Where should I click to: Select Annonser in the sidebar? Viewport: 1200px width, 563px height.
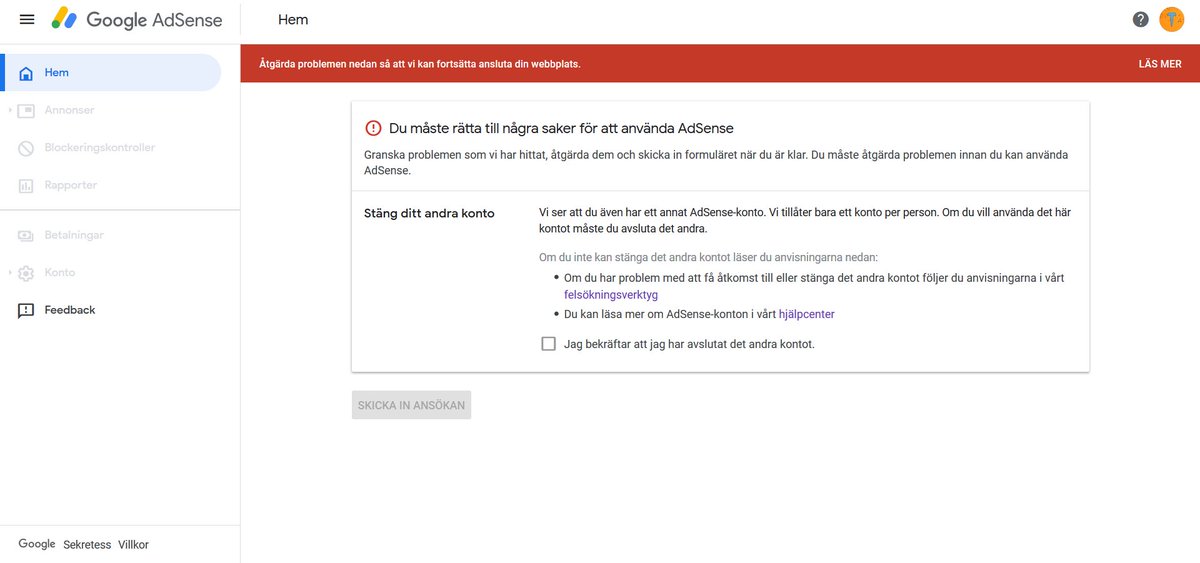coord(111,110)
